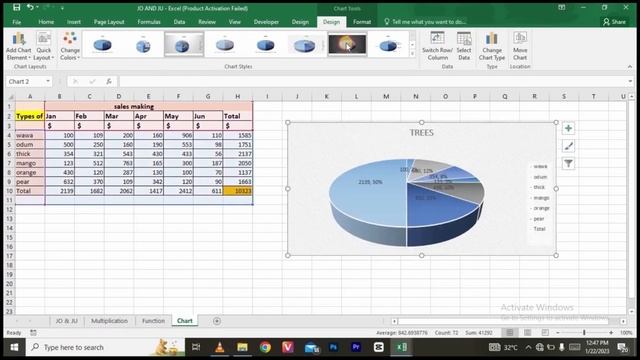Show hidden system tray icons chevron
This screenshot has height=360, width=640.
coord(528,347)
